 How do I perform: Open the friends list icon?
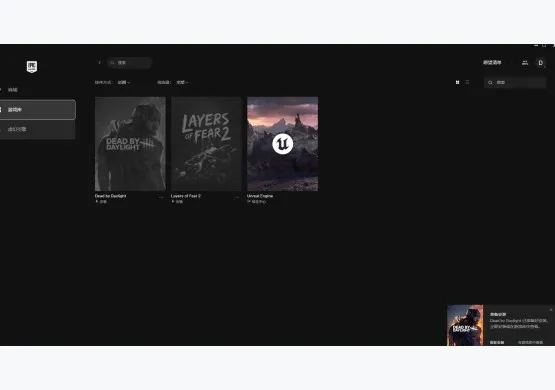coord(525,63)
